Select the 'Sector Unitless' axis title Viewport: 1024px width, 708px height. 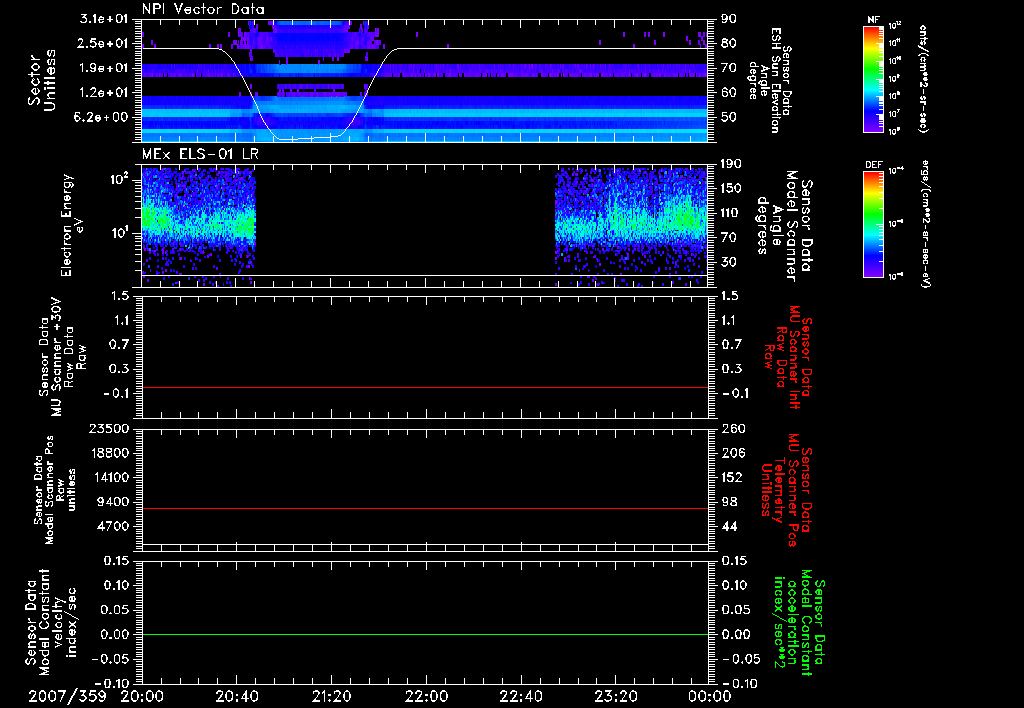pyautogui.click(x=42, y=80)
